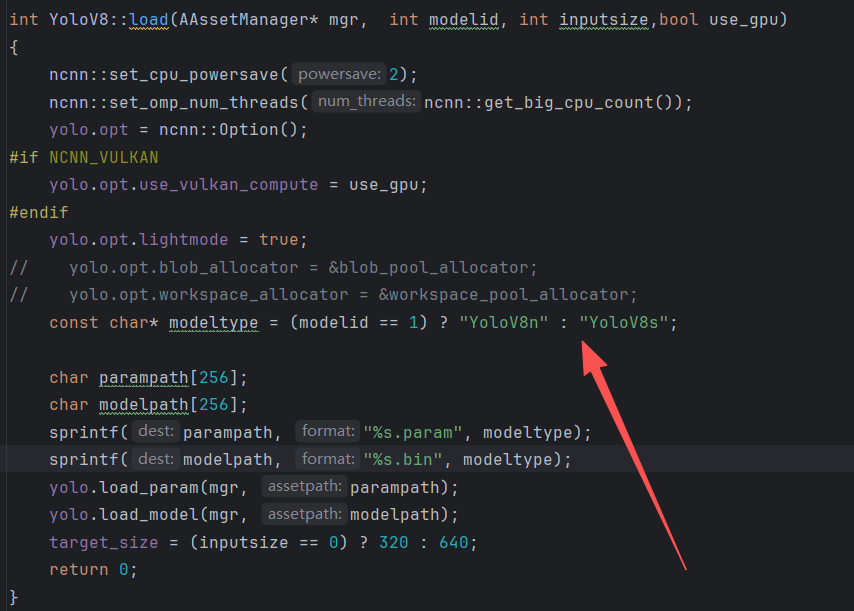The image size is (854, 611).
Task: Click "%s.param" format string
Action: 413,432
